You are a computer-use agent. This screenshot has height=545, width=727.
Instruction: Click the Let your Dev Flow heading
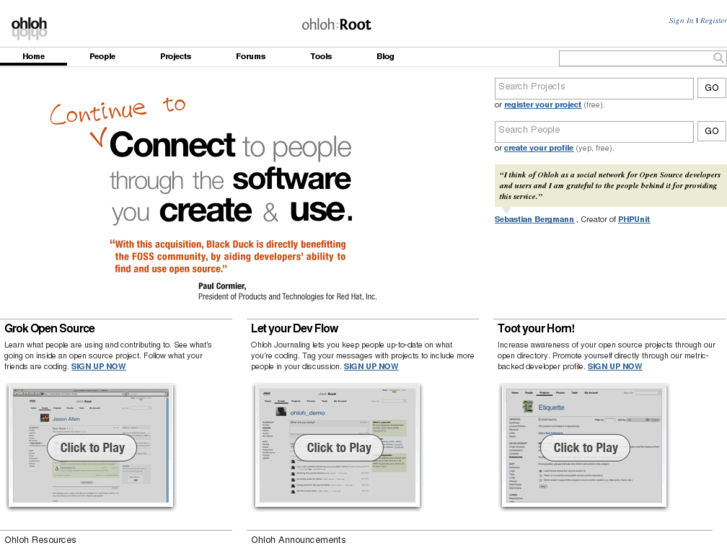(294, 328)
